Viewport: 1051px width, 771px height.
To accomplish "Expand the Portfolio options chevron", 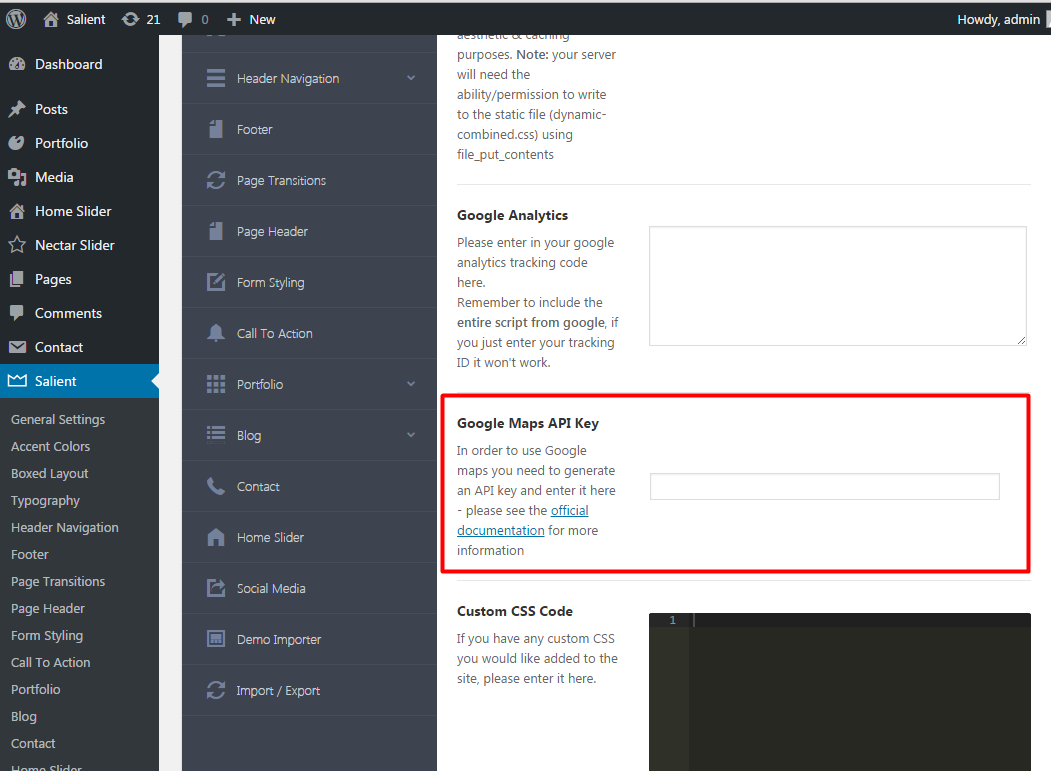I will pos(410,384).
